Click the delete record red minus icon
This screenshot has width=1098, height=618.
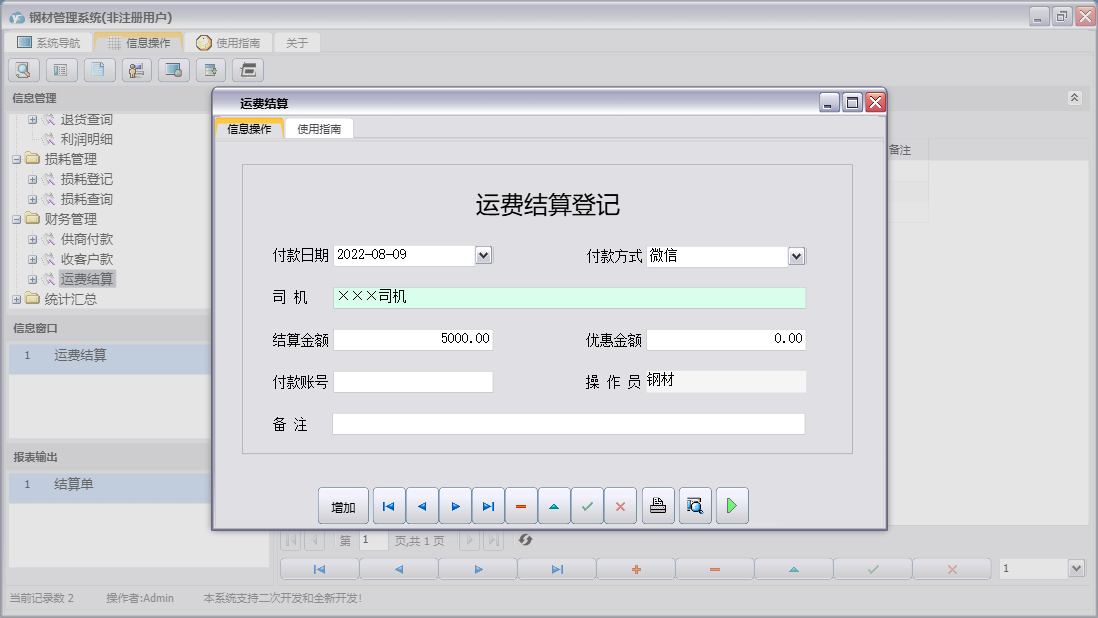coord(521,505)
